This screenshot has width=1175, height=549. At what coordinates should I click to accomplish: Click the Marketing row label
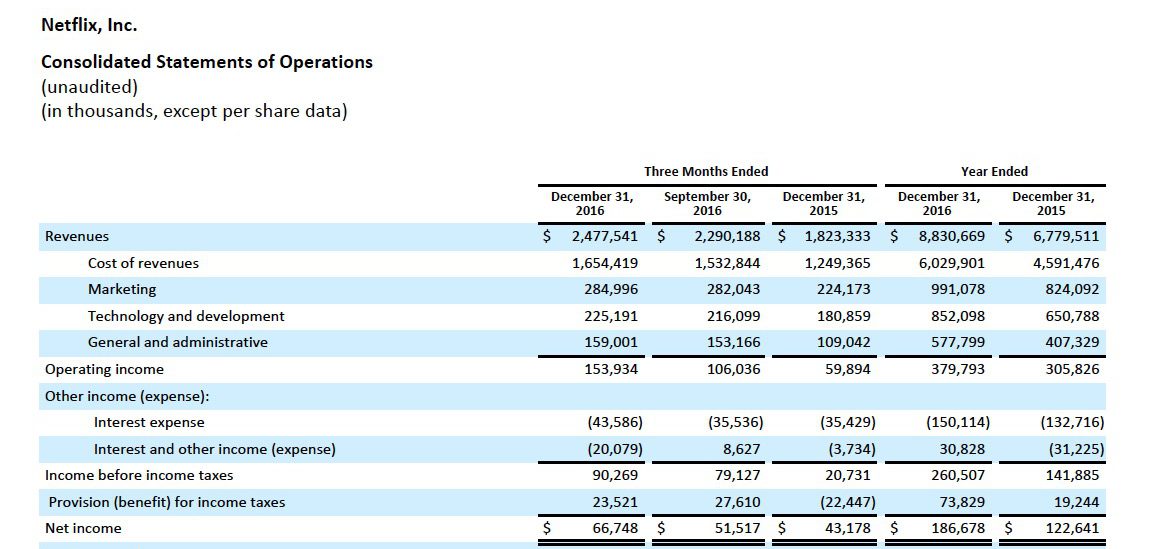point(122,289)
